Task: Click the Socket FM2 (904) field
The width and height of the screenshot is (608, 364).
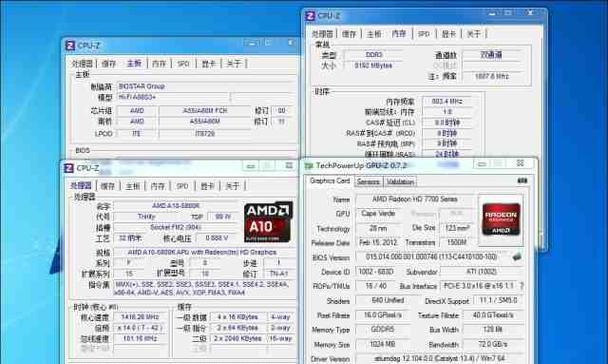Action: [176, 227]
